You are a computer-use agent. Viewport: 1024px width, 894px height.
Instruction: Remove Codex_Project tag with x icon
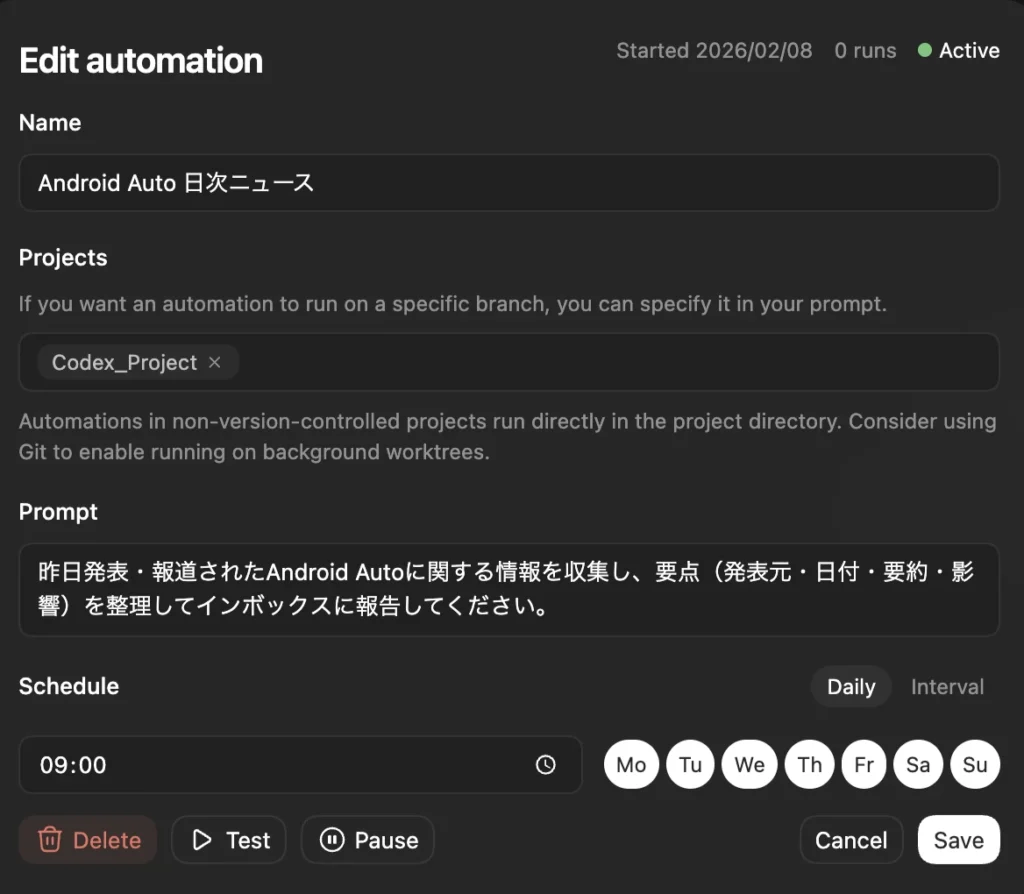point(214,363)
